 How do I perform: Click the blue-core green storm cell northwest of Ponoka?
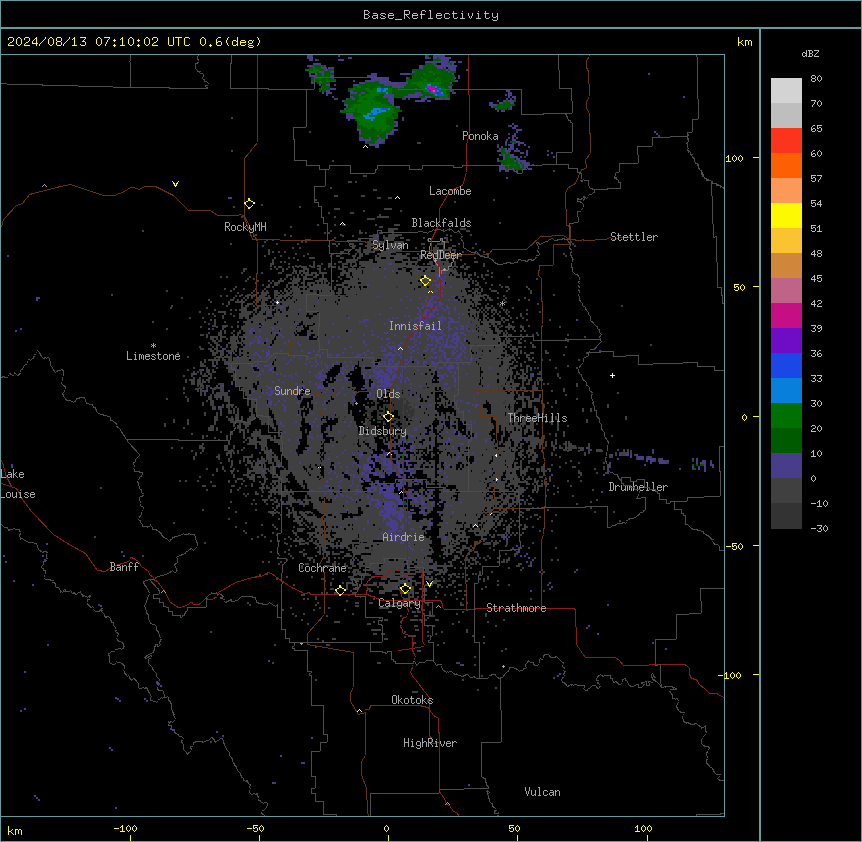[374, 113]
